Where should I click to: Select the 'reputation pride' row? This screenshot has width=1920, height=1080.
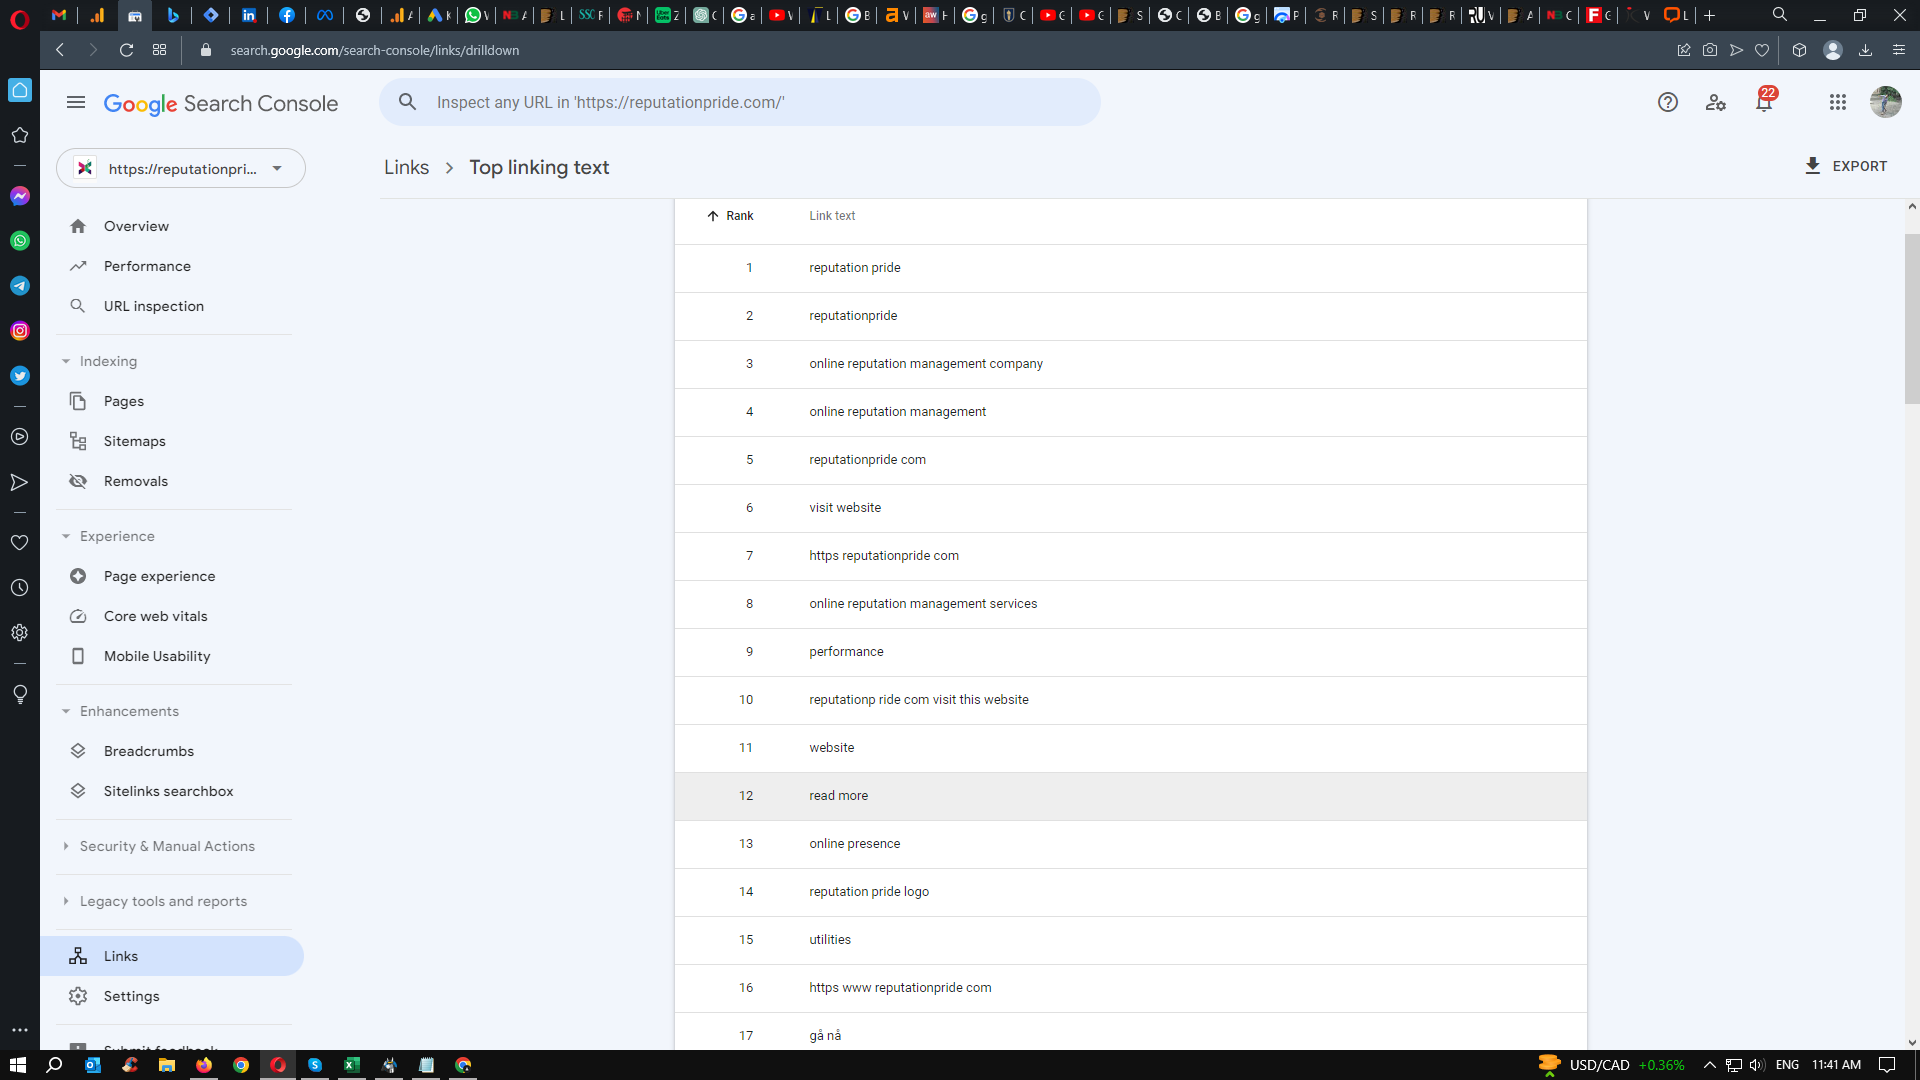tap(1130, 268)
